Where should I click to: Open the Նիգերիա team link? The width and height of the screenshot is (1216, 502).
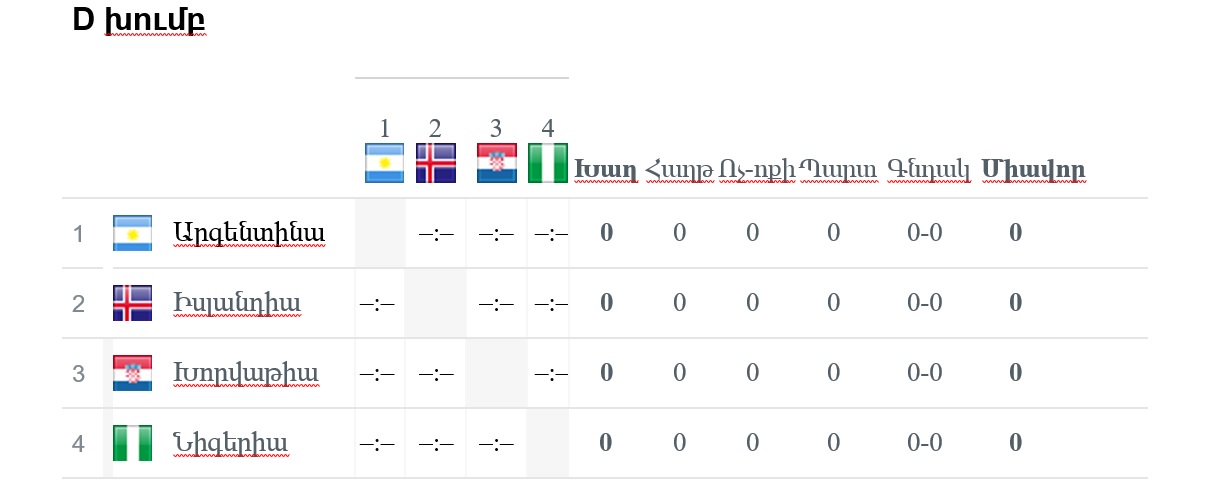coord(230,443)
